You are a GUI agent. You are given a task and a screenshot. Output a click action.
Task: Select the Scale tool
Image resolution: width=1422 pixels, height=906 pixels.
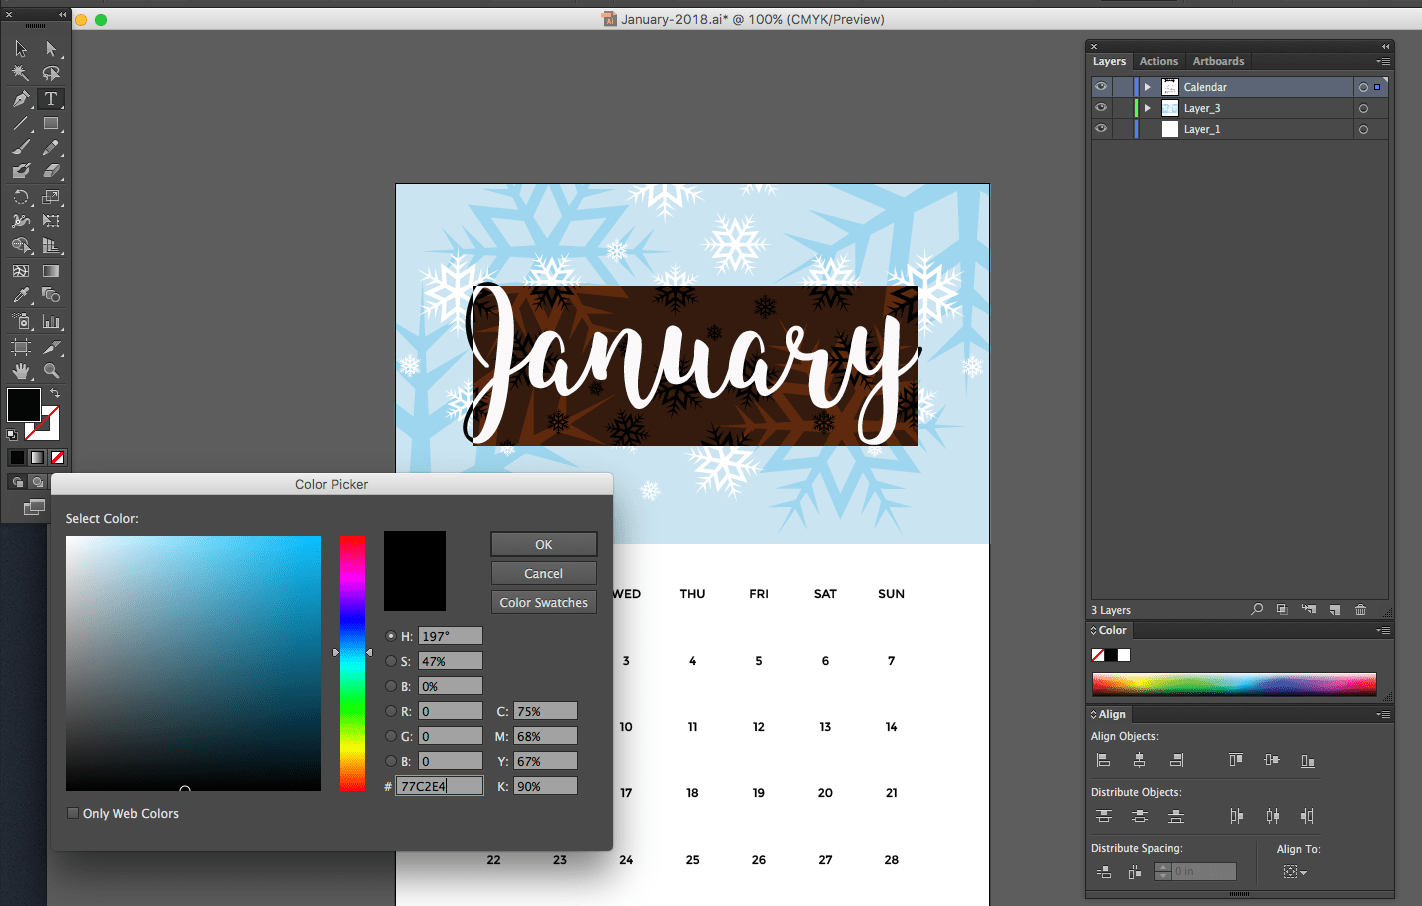point(51,197)
